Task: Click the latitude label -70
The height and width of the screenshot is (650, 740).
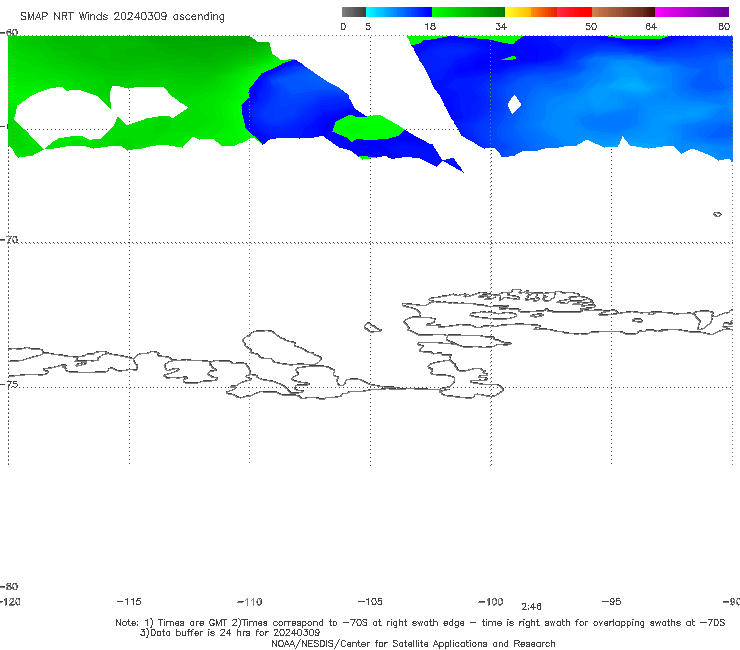Action: [9, 239]
